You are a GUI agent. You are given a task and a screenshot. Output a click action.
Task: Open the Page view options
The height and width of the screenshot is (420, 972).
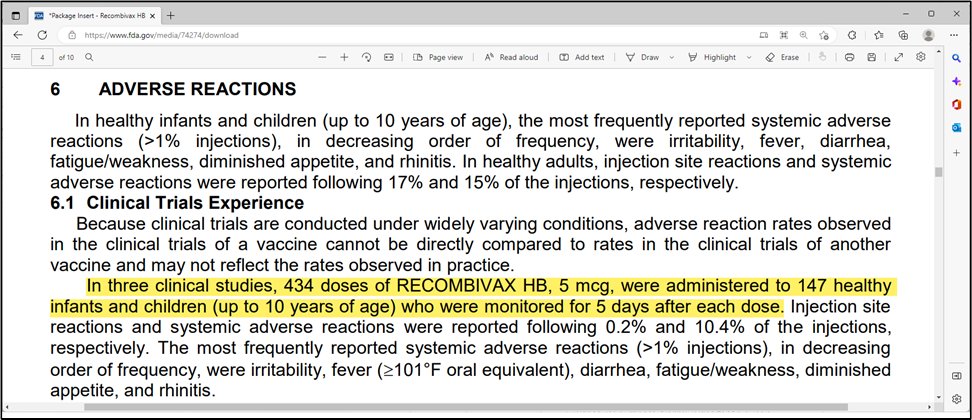[438, 58]
